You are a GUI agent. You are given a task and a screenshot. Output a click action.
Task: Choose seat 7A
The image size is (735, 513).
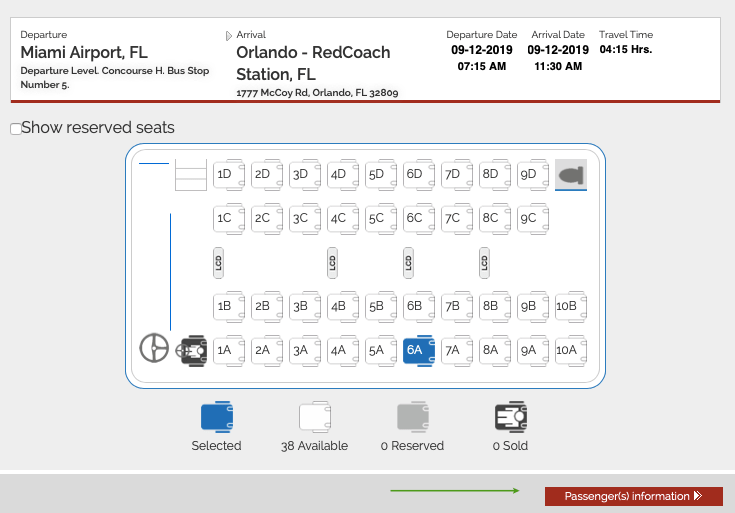[457, 351]
